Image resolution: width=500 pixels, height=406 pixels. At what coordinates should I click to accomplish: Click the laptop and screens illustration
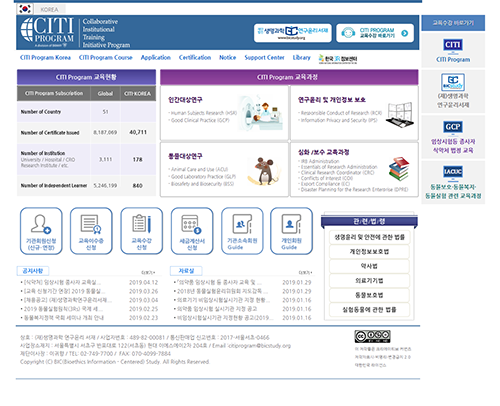point(400,114)
